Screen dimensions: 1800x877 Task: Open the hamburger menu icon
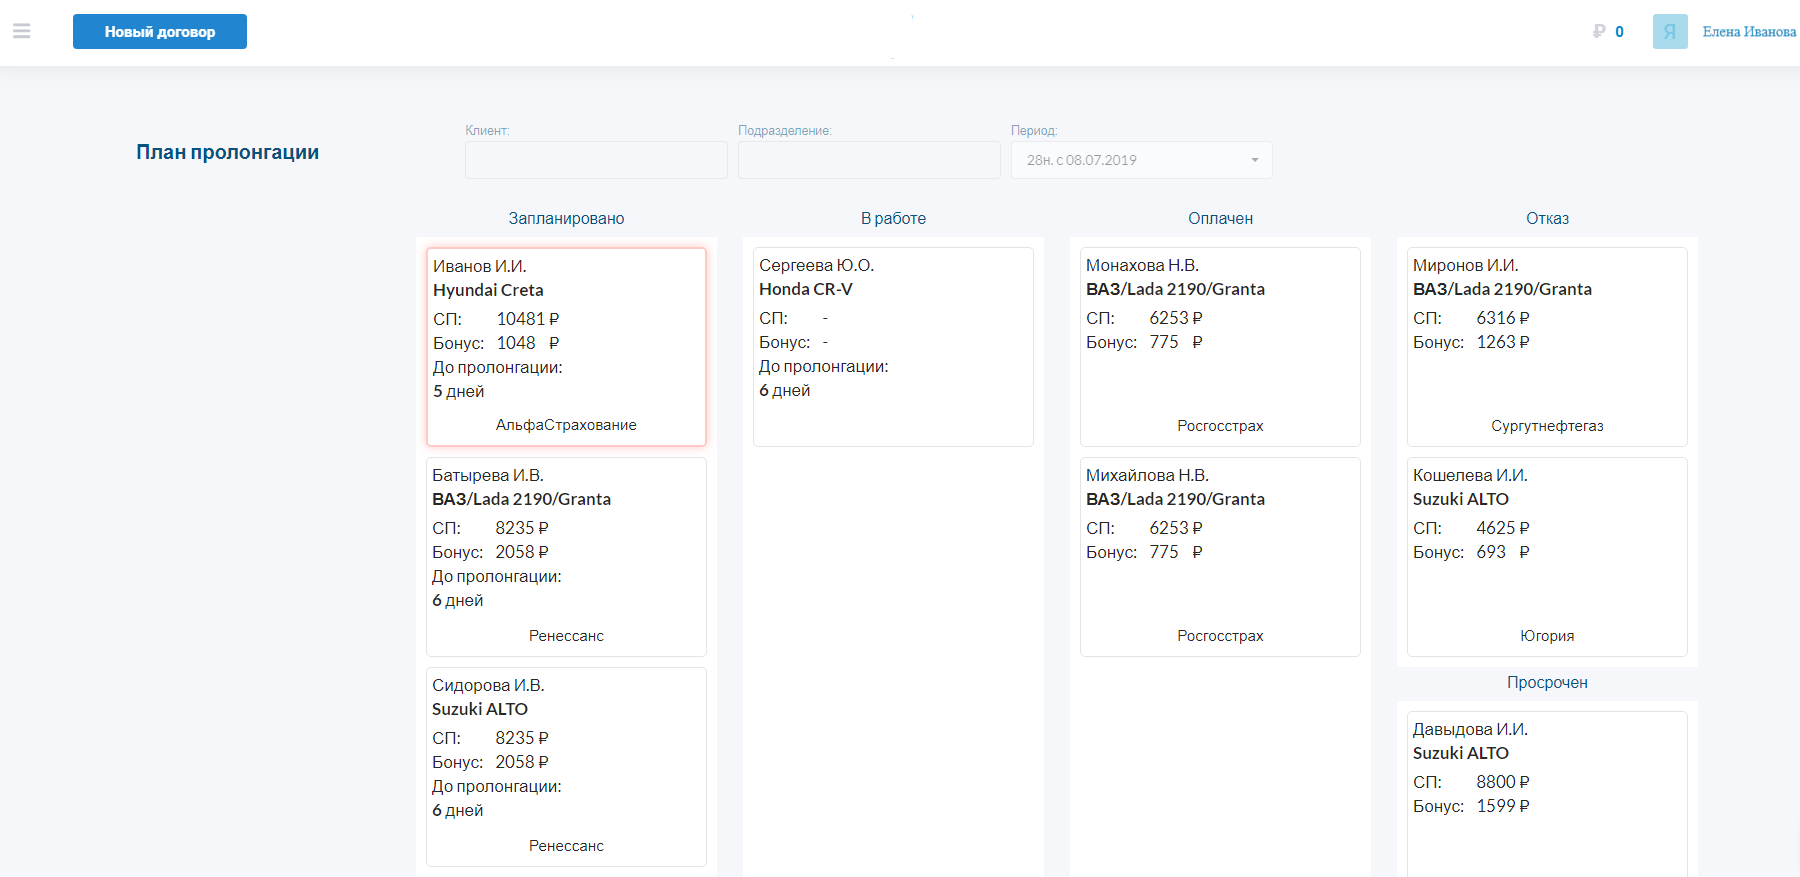click(x=22, y=31)
